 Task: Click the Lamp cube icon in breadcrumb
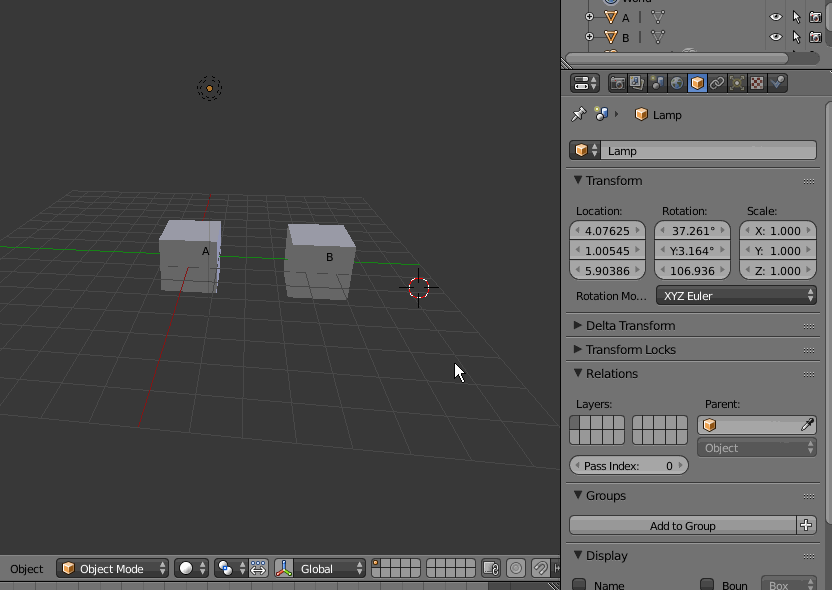642,114
